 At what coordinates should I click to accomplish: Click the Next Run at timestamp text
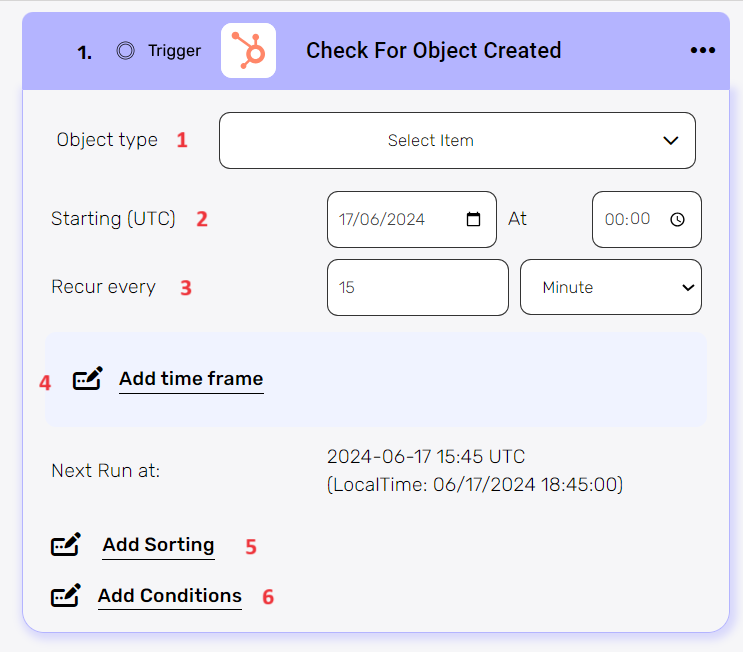[x=425, y=458]
